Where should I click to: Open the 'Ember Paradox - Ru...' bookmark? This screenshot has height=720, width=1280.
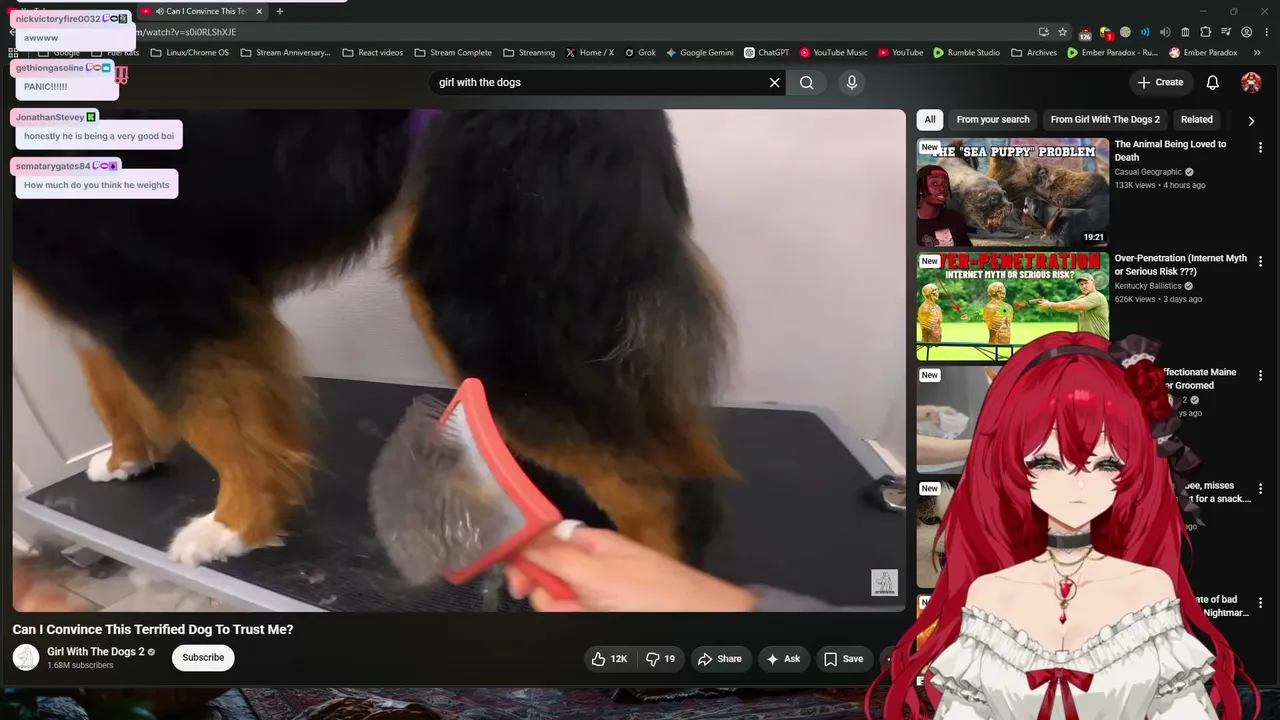[x=1112, y=53]
